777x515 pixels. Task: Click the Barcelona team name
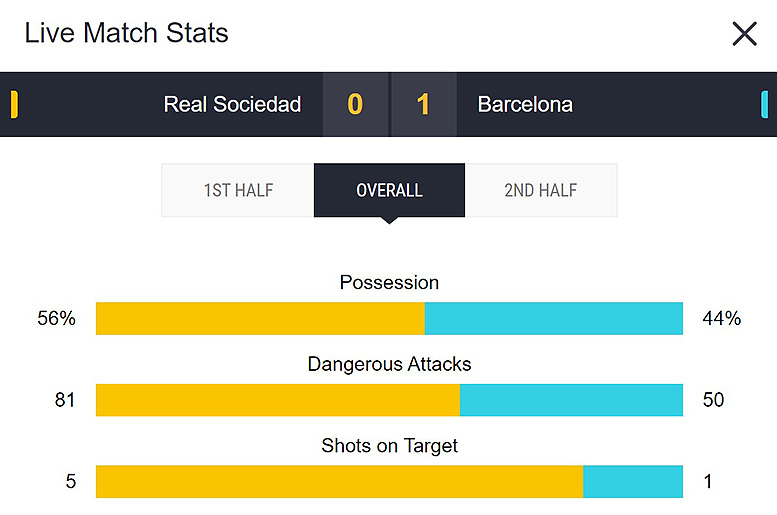(525, 105)
